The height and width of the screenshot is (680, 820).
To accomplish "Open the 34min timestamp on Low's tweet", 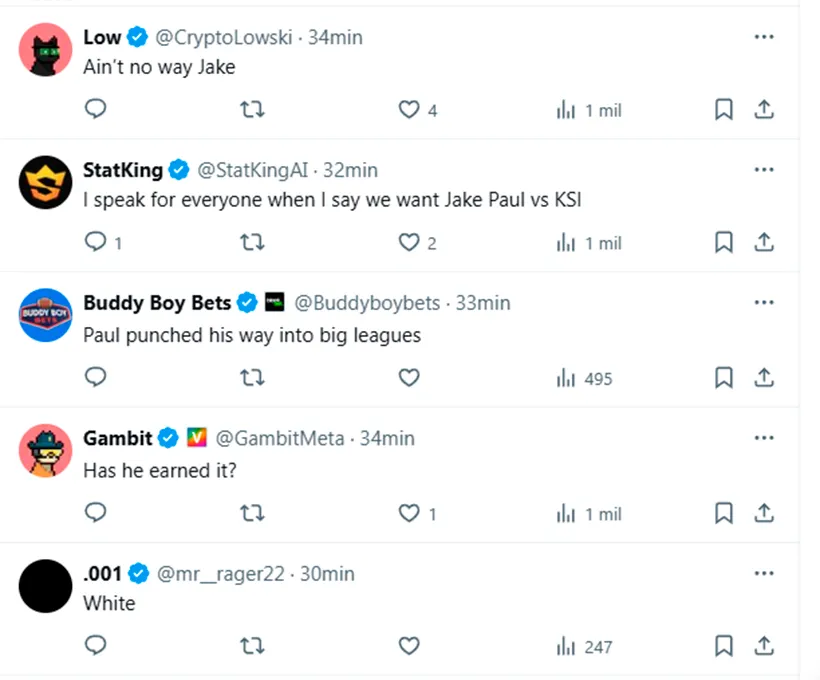I will tap(335, 37).
